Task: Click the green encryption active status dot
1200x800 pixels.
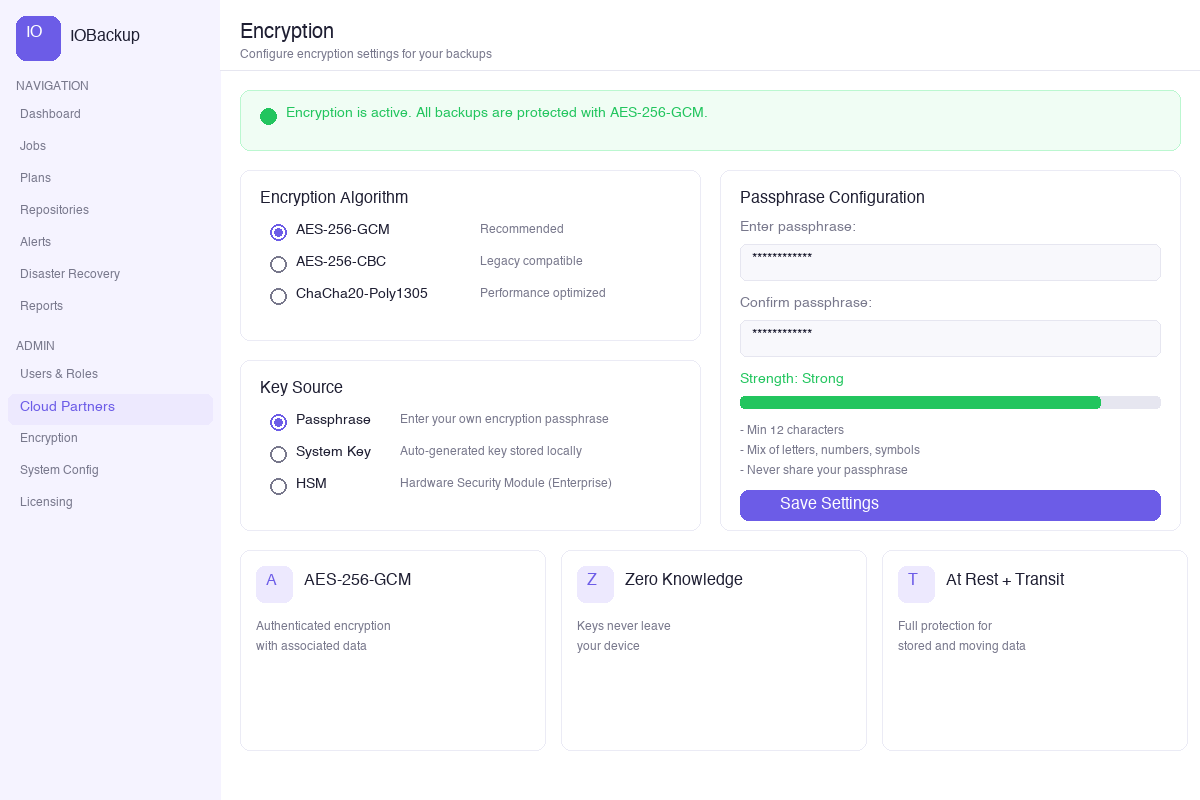Action: tap(268, 117)
